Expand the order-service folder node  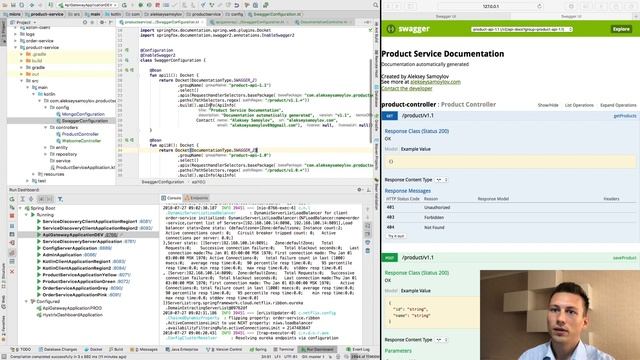coord(16,41)
